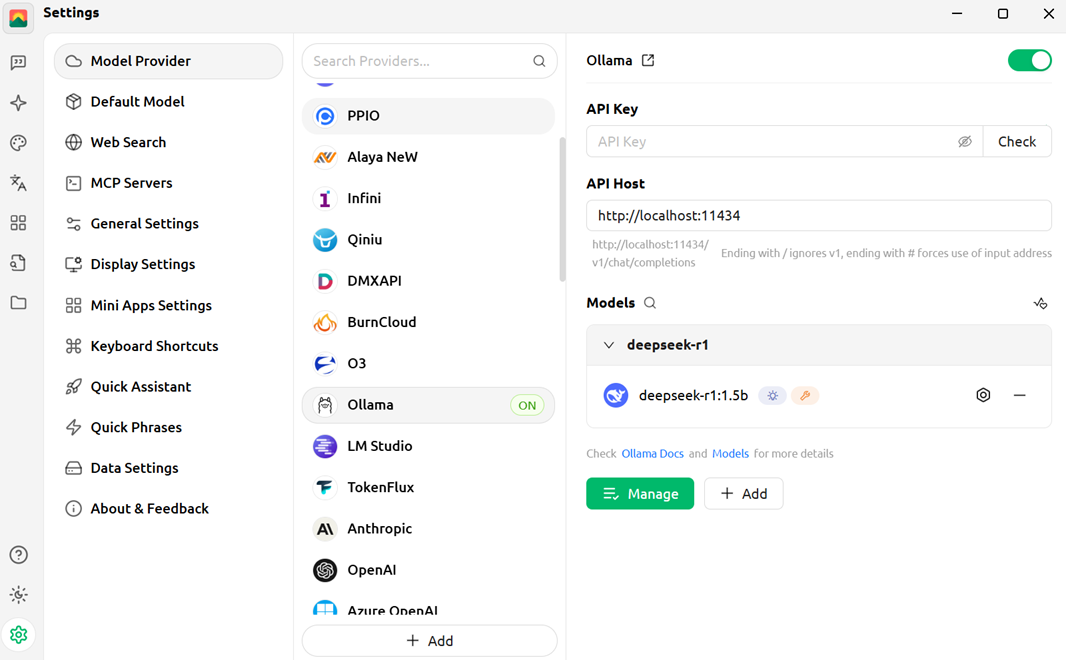Click the green Manage models button

(x=640, y=493)
